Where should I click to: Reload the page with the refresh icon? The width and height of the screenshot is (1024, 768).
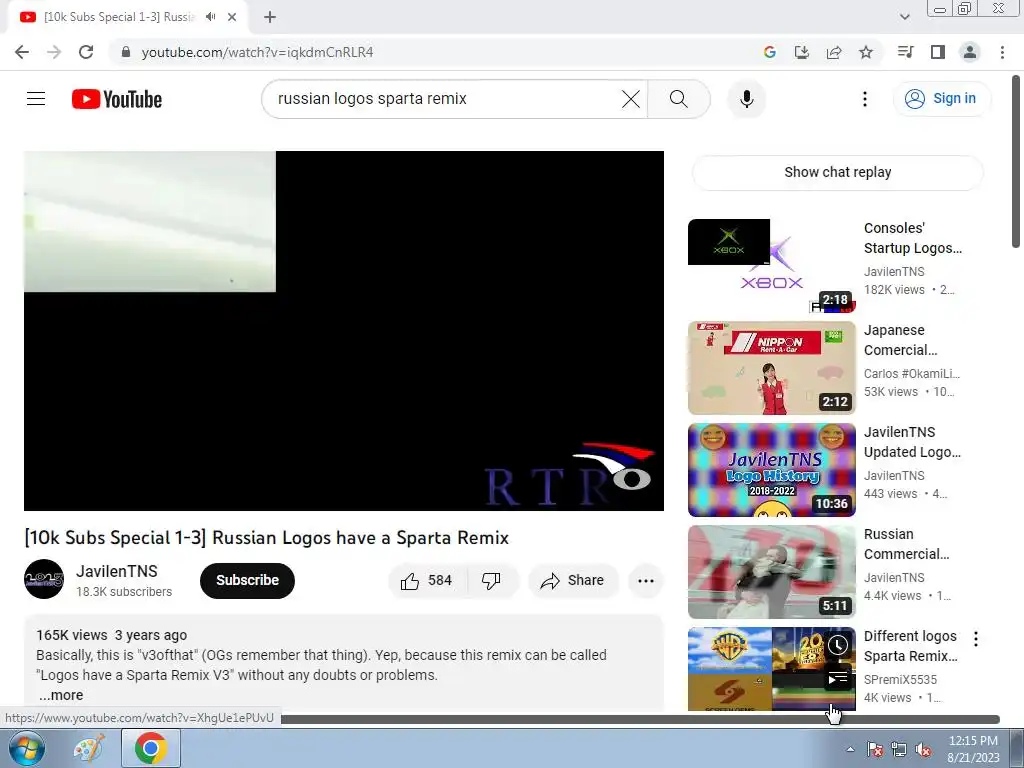86,52
